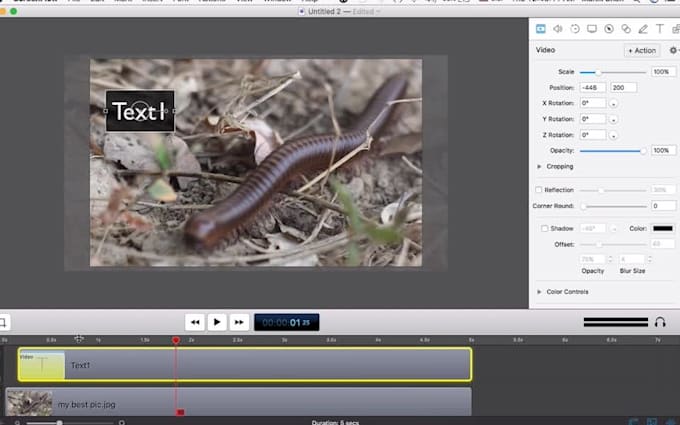
Task: Click the fast forward button
Action: point(239,322)
